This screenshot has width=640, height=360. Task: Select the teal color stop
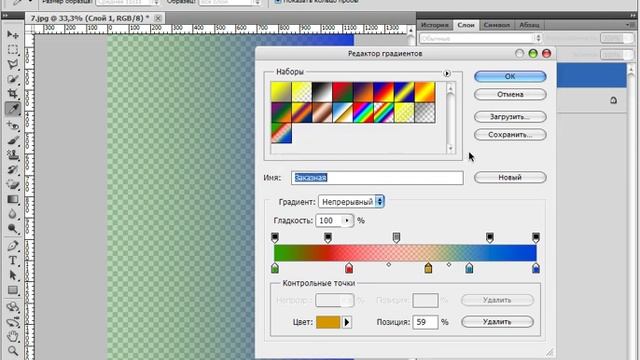click(469, 268)
